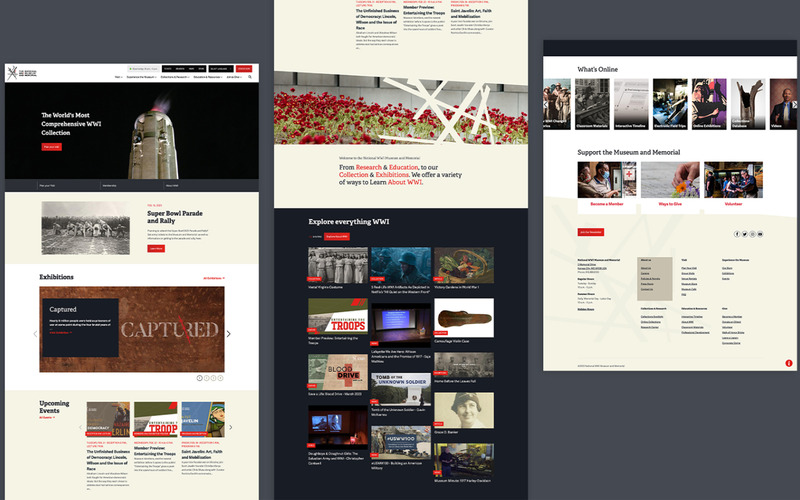Show previous exhibition in Exhibitions carousel
Image resolution: width=800 pixels, height=500 pixels.
tap(35, 334)
